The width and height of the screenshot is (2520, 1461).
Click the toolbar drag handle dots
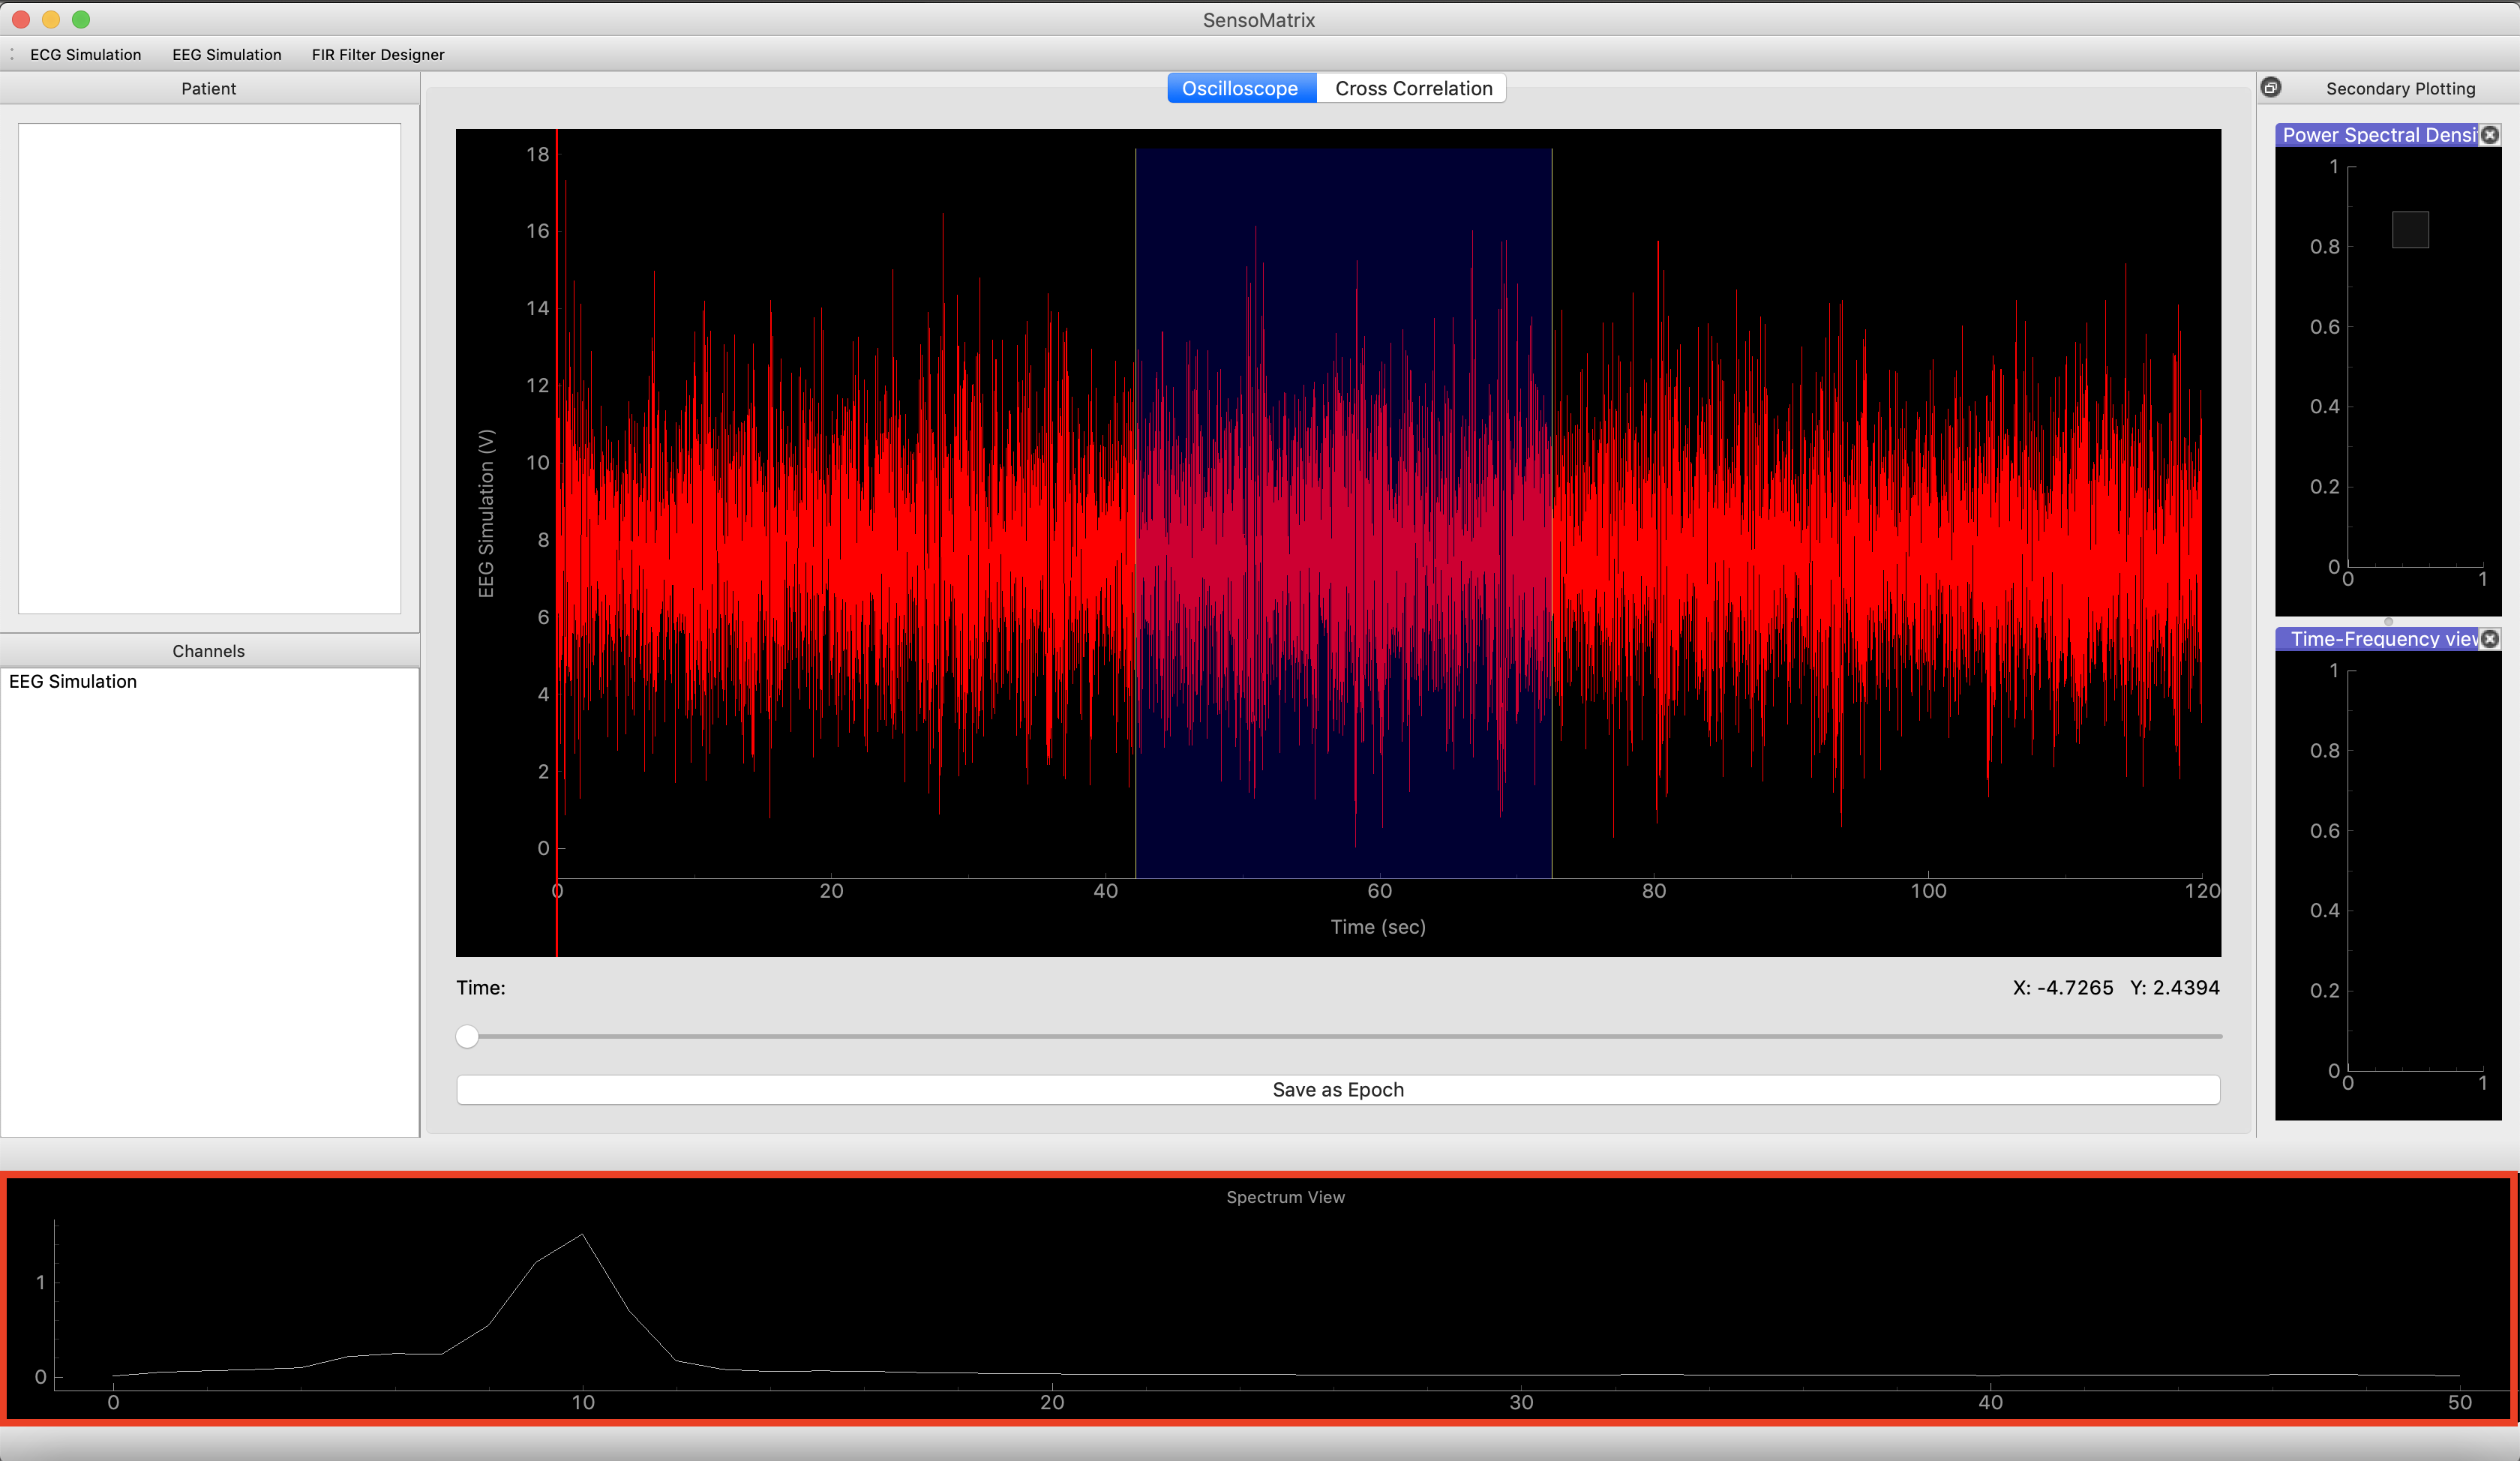tap(12, 55)
